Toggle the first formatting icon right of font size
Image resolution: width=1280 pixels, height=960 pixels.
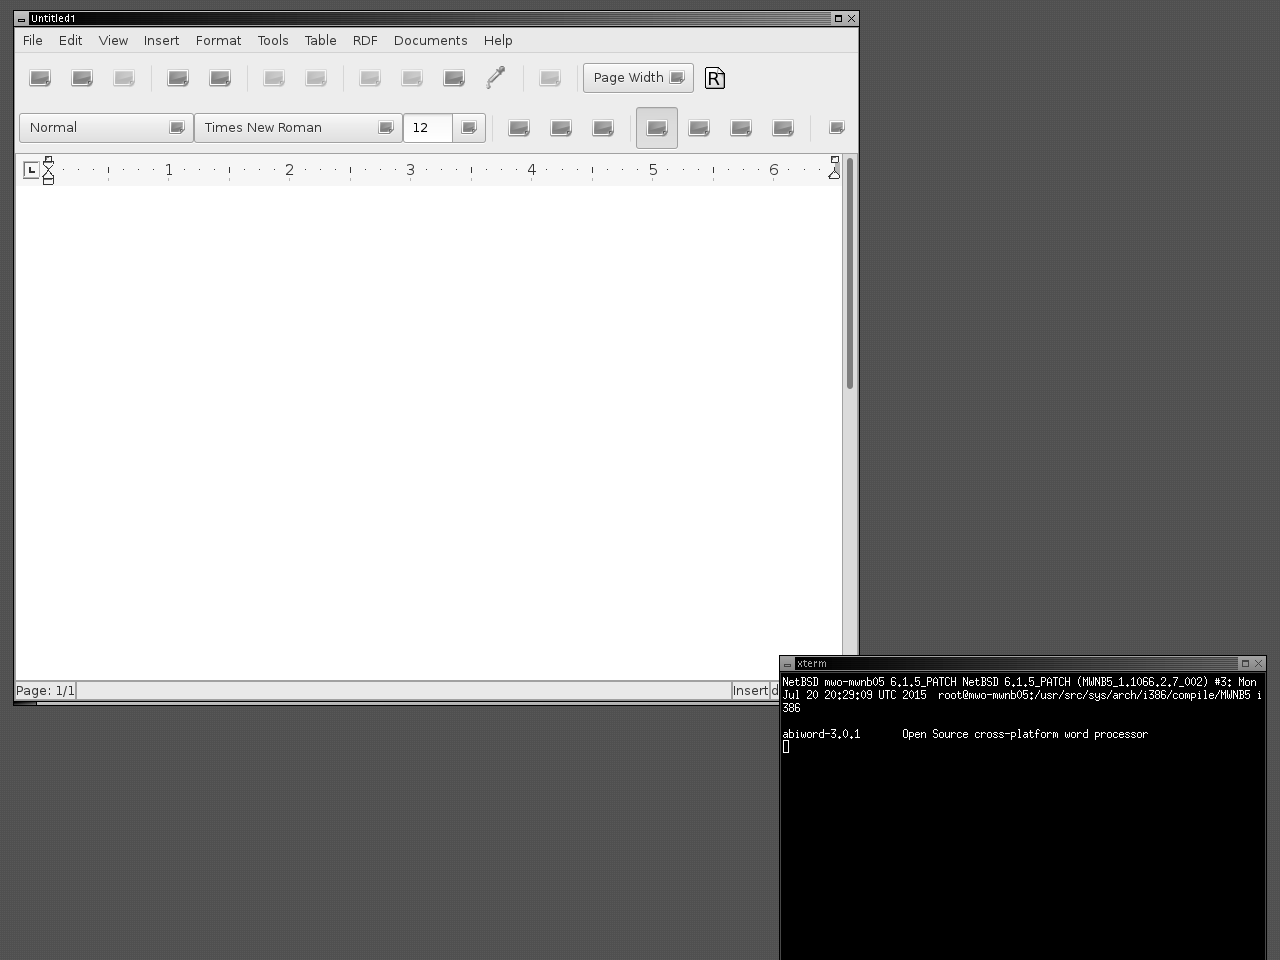[519, 128]
